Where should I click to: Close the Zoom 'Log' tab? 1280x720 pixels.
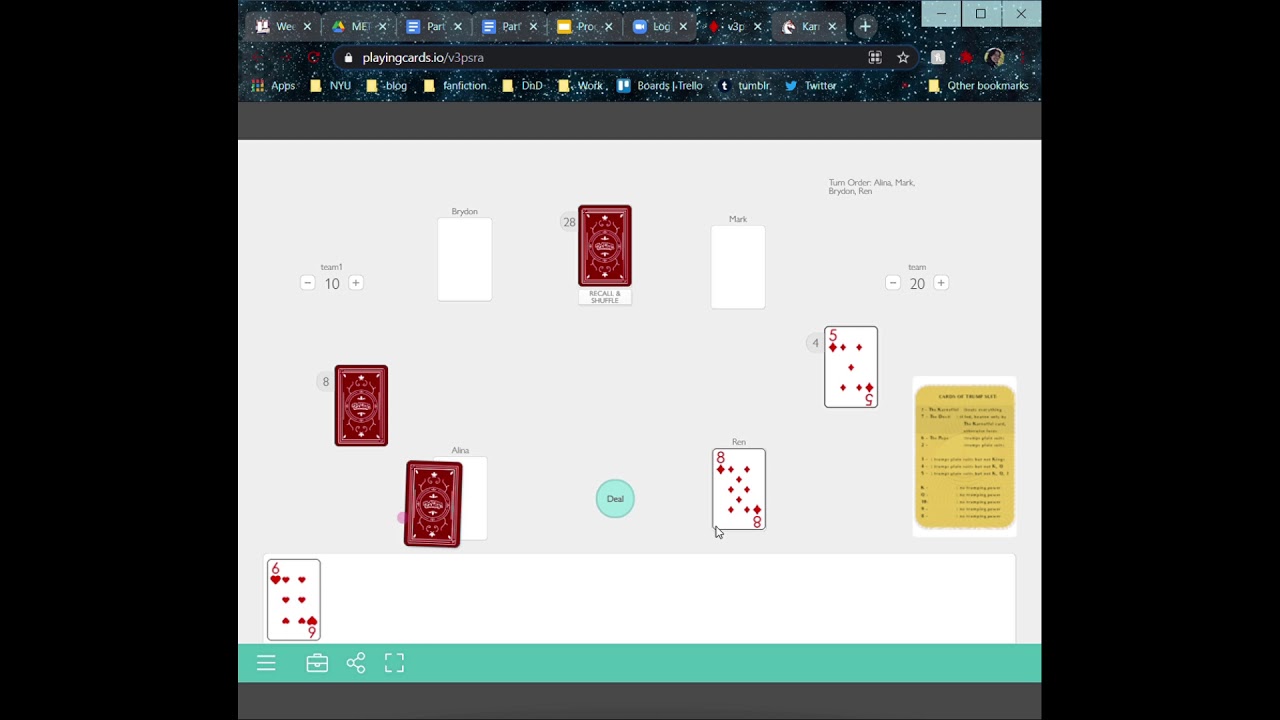coord(683,27)
